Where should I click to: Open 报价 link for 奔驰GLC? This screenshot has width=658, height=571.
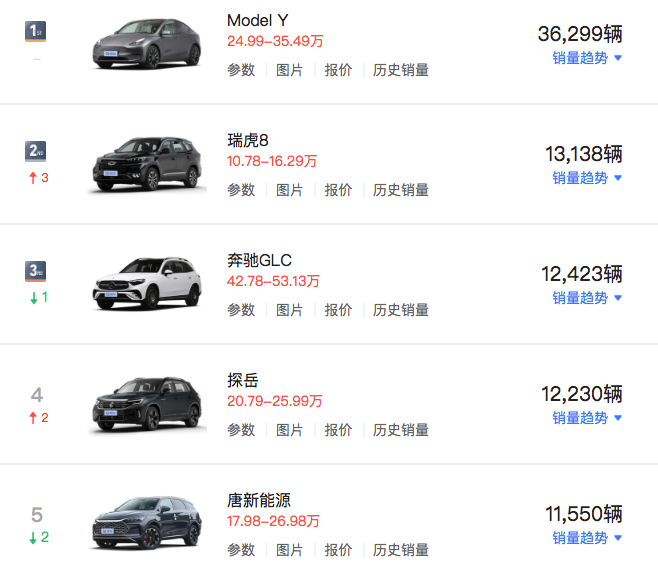[338, 310]
